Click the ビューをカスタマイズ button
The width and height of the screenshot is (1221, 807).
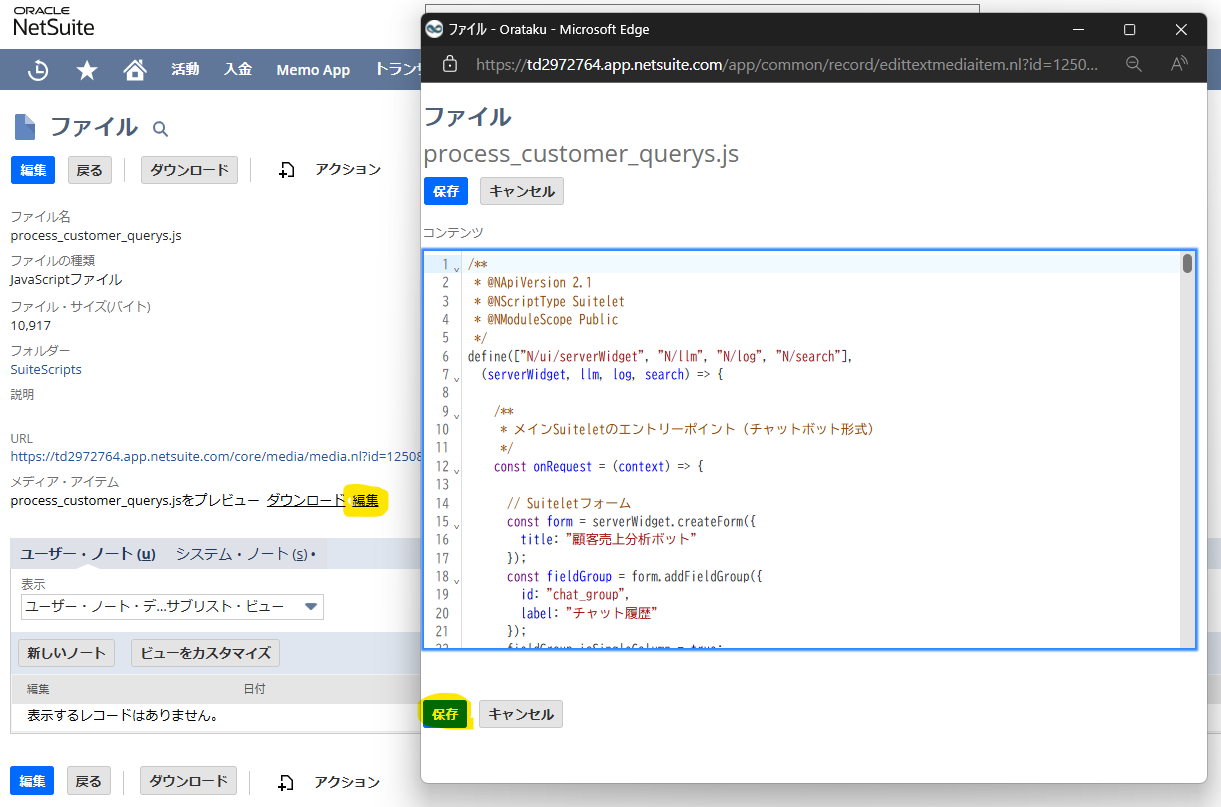pos(205,653)
